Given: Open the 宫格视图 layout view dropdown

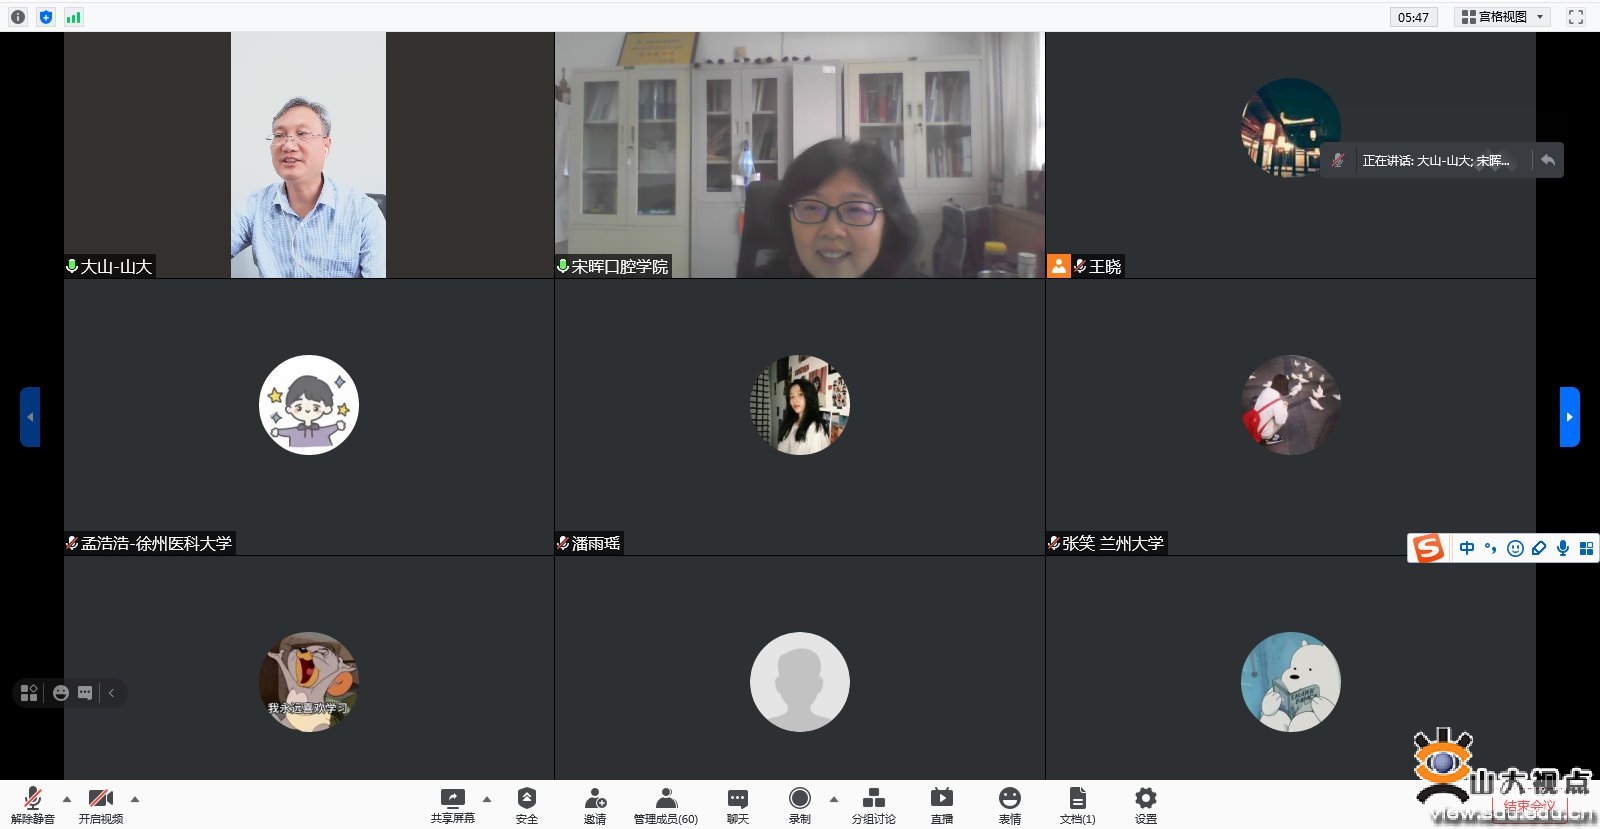Looking at the screenshot, I should [x=1502, y=17].
